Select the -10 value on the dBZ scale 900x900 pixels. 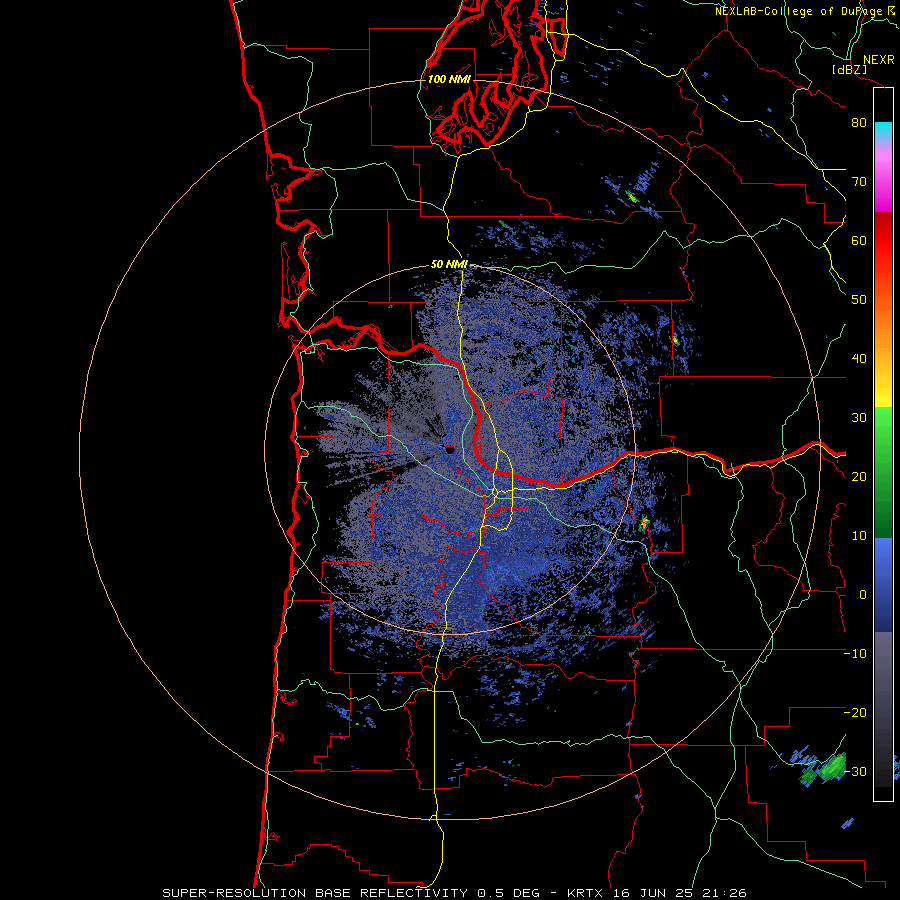[855, 653]
